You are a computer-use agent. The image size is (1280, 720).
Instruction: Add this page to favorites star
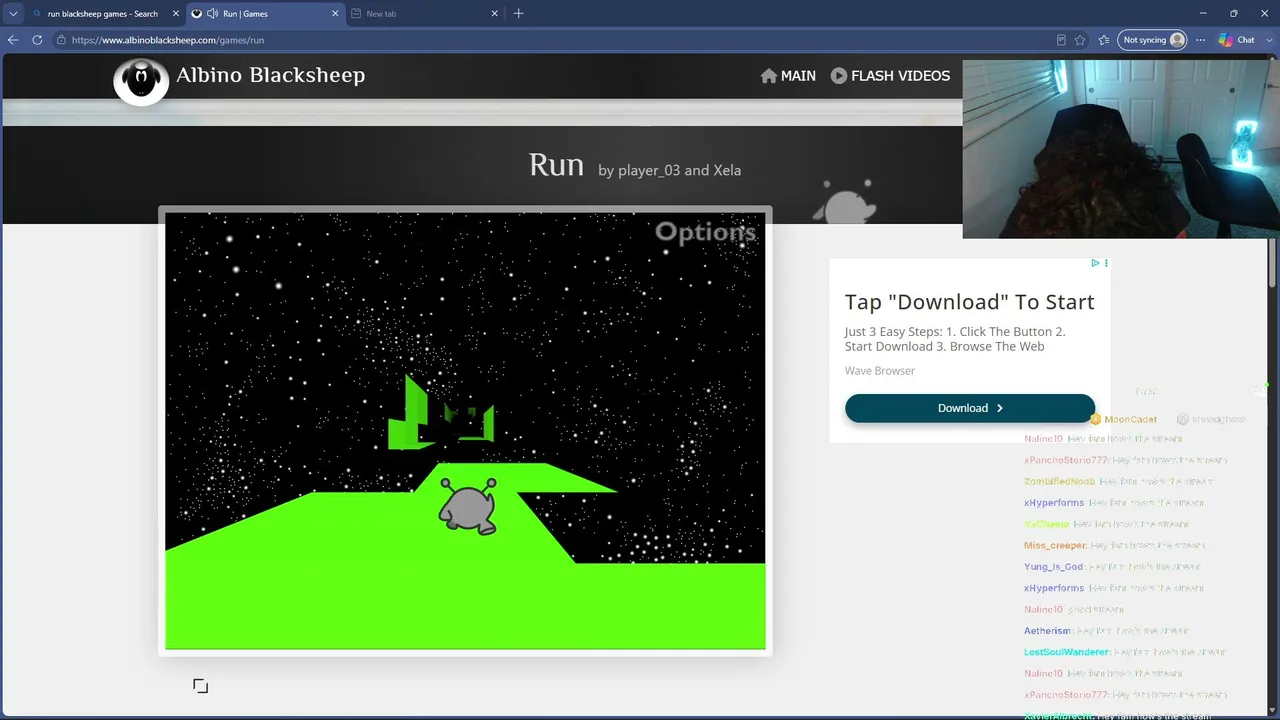pyautogui.click(x=1080, y=40)
